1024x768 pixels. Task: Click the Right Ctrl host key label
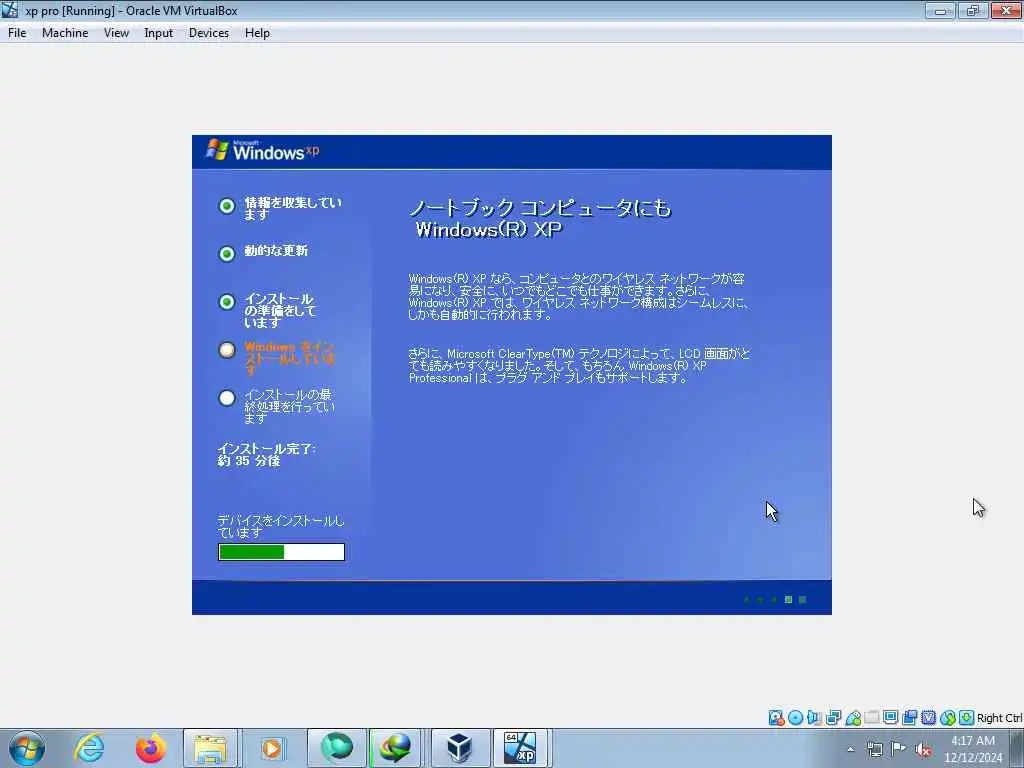coord(999,718)
